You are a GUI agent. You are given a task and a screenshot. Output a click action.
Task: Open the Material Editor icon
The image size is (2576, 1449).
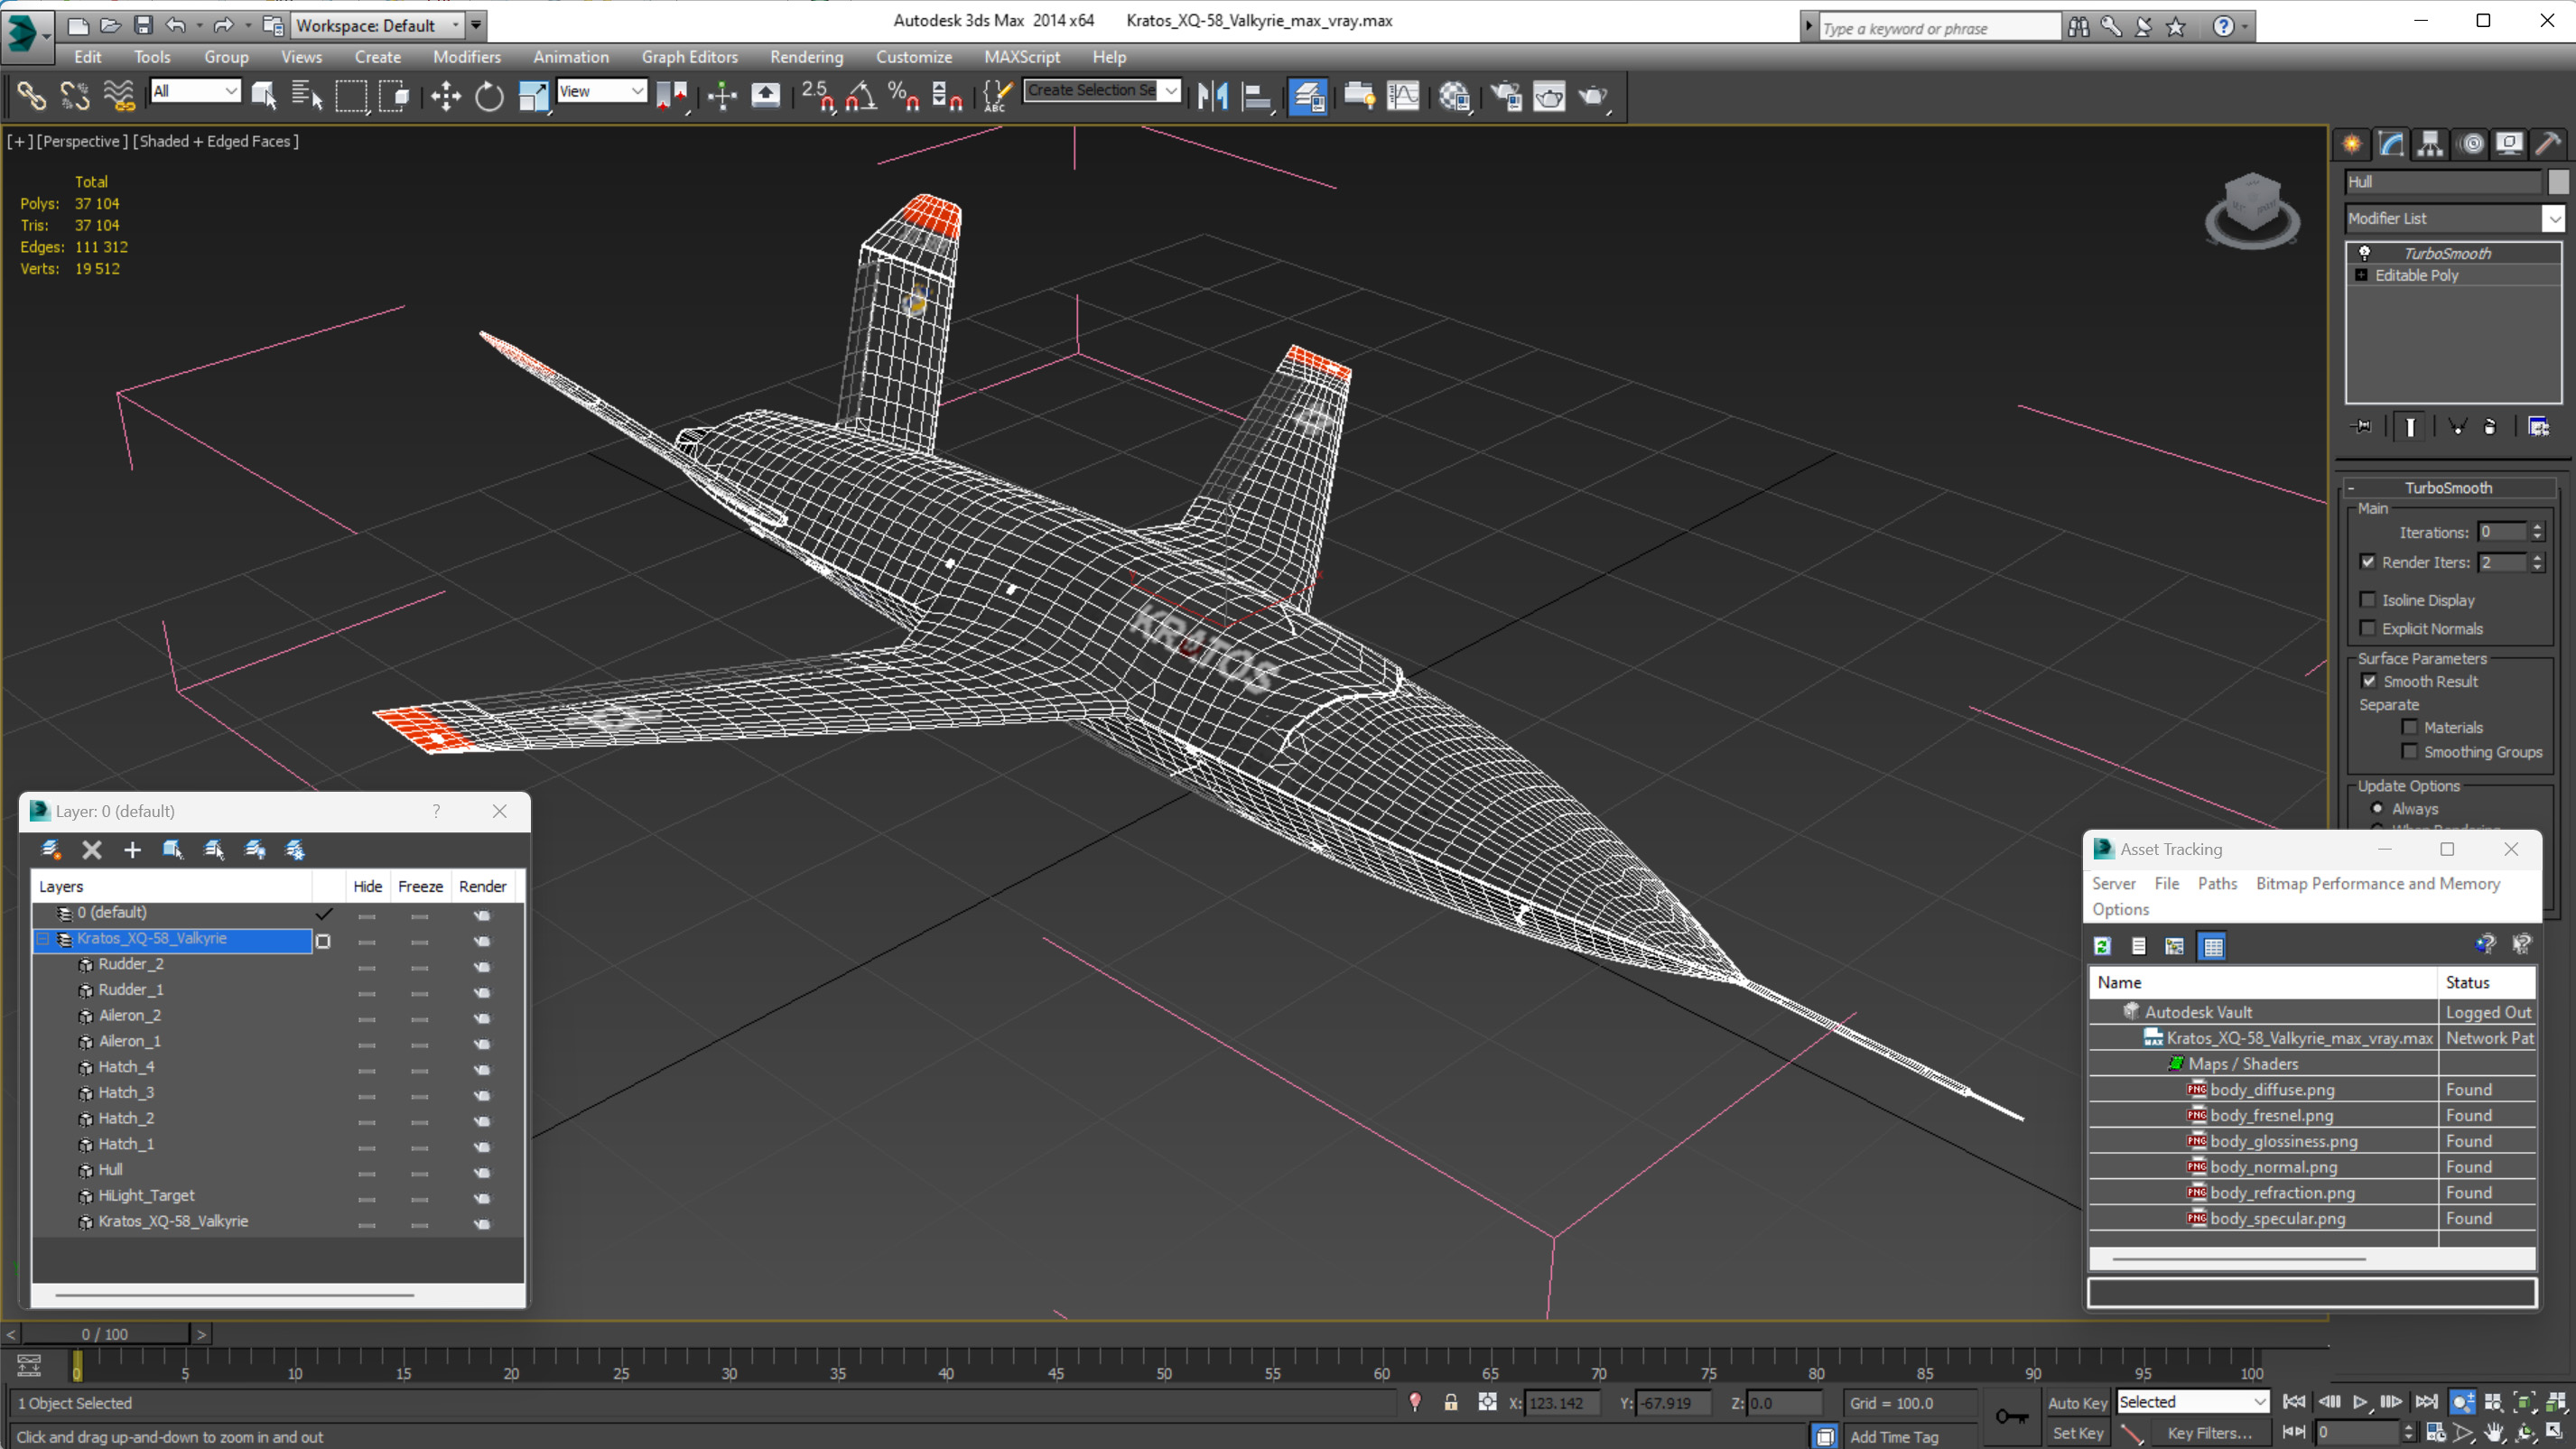click(x=1455, y=97)
